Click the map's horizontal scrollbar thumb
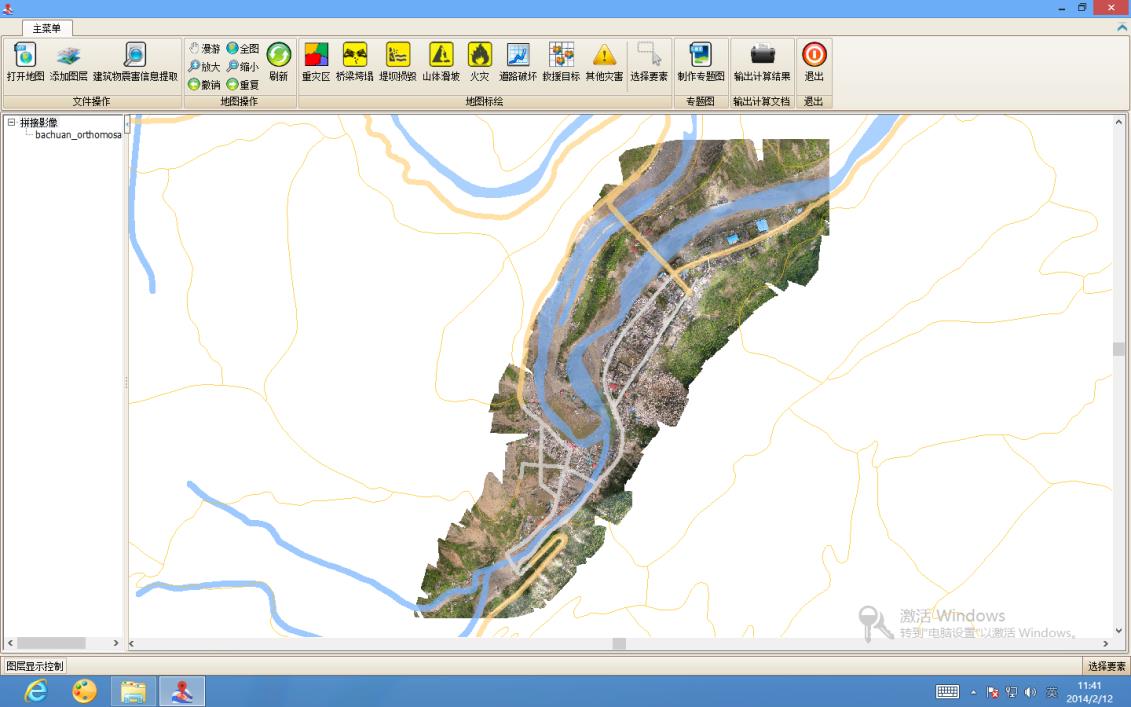 [619, 644]
